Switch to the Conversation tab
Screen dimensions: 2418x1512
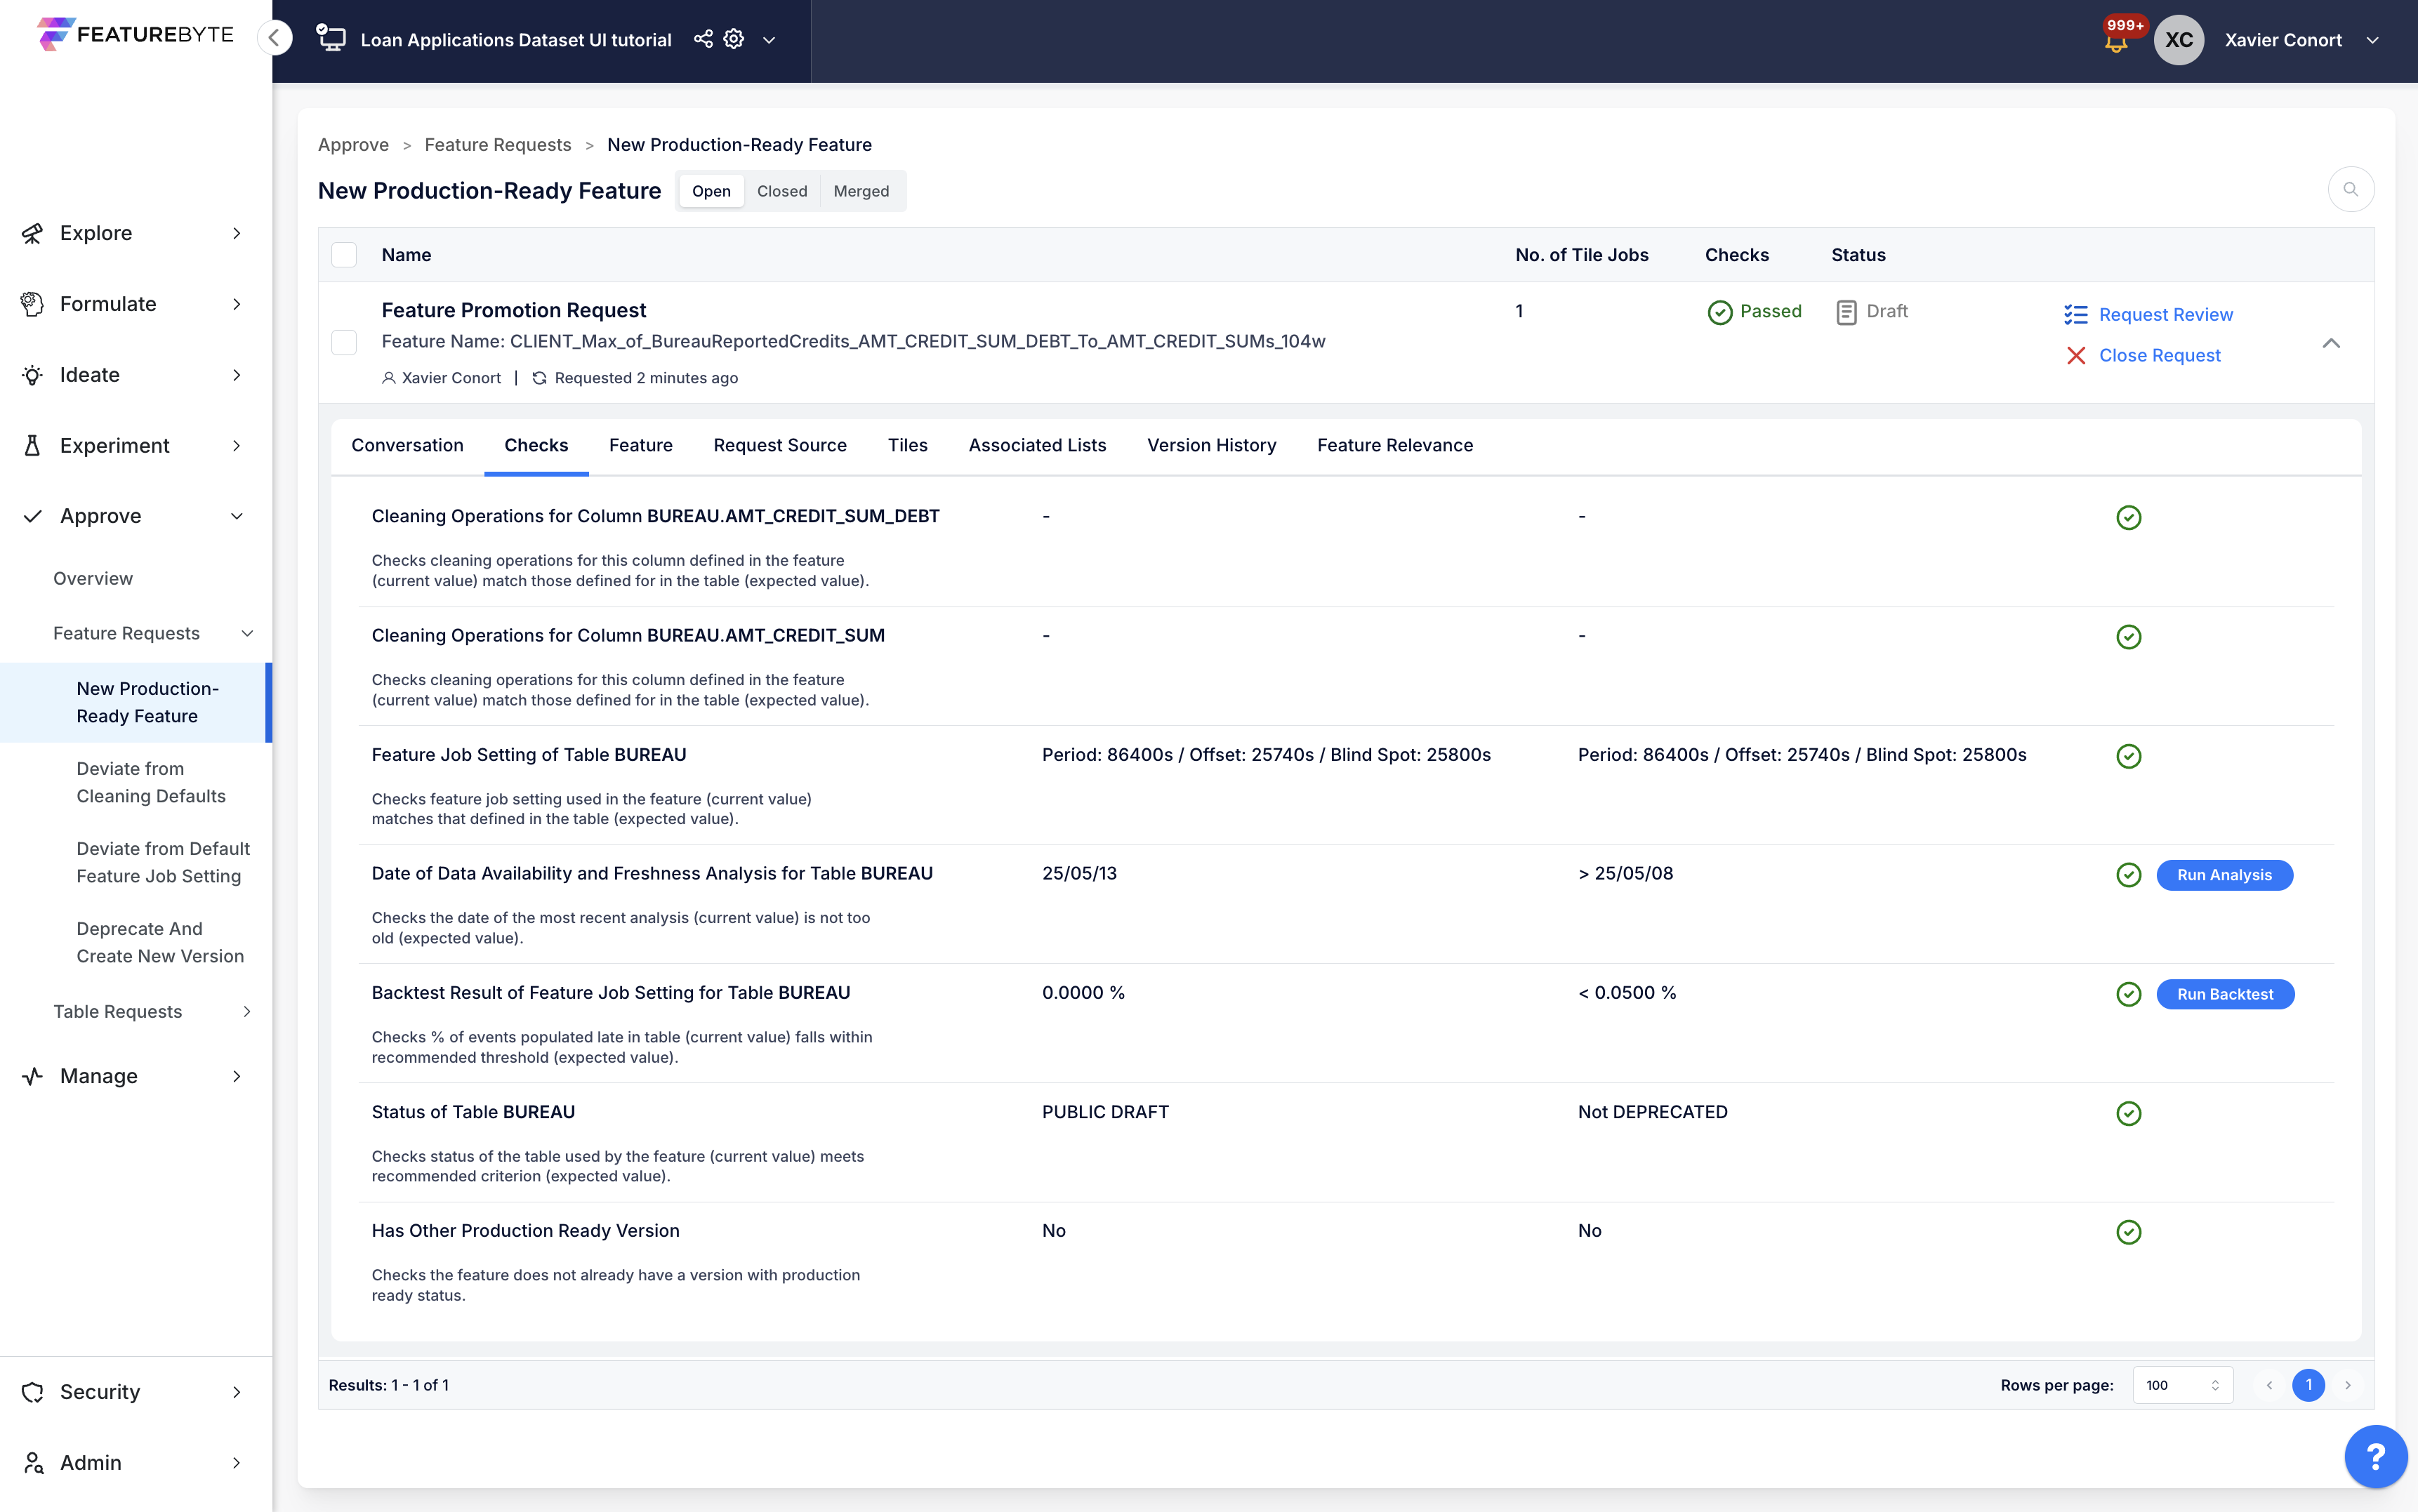(x=407, y=446)
